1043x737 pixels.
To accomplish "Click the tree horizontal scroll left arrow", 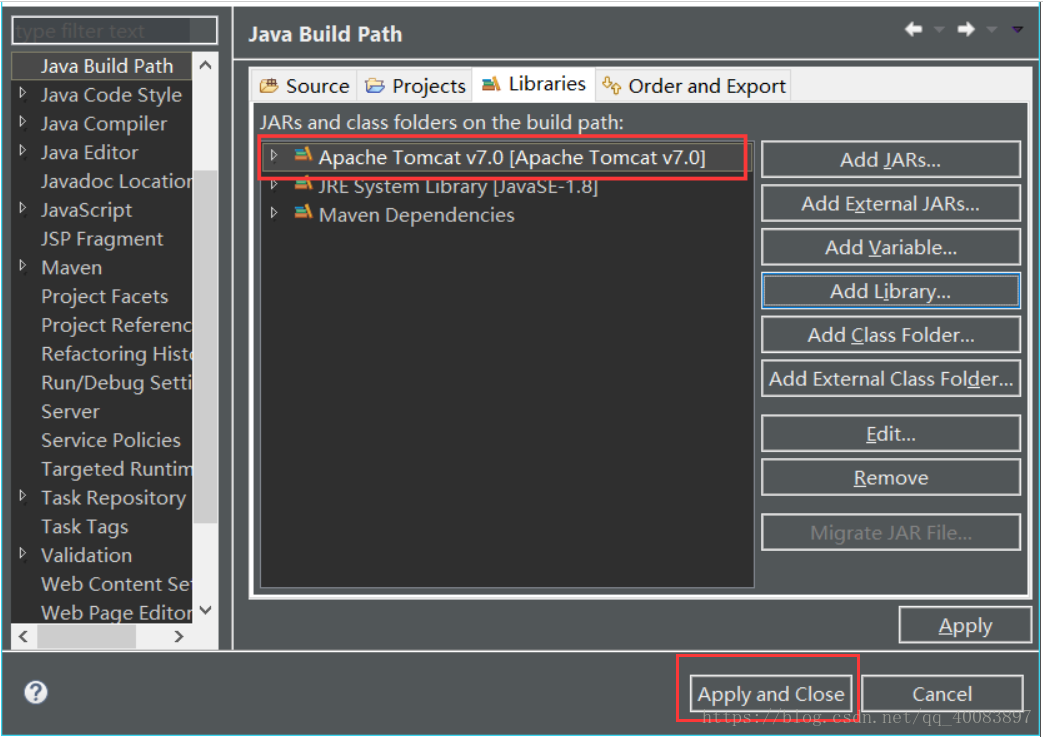I will click(x=23, y=636).
